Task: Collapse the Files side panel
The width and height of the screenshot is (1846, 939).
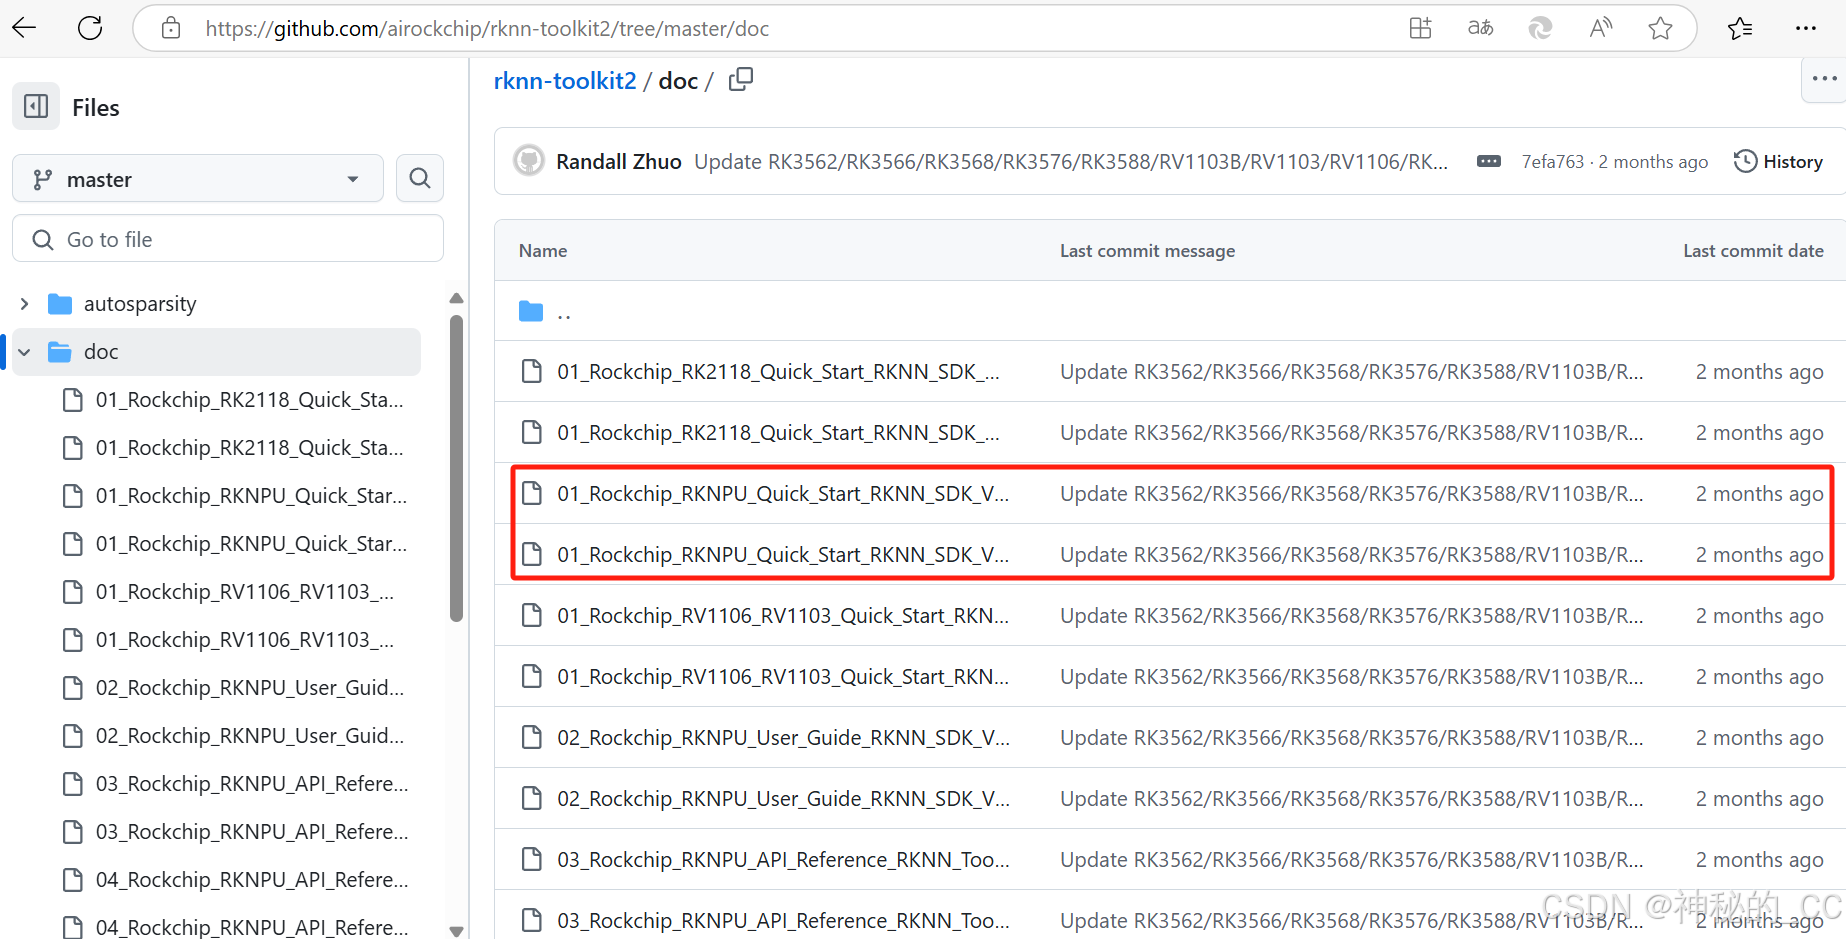Action: [36, 106]
